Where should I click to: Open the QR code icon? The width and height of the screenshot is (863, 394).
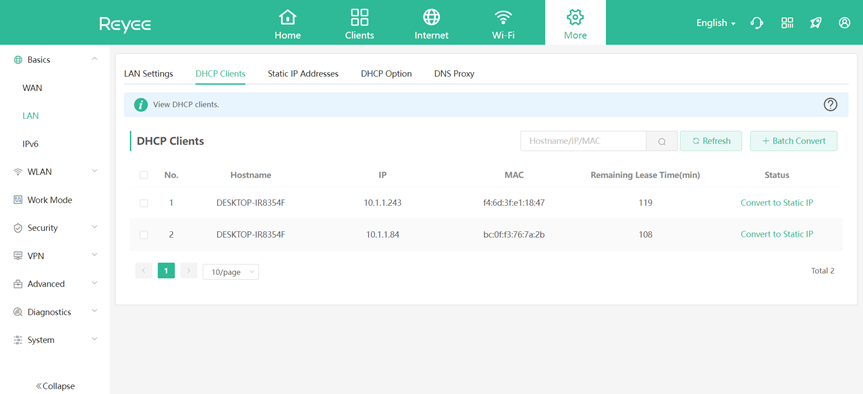tap(787, 23)
